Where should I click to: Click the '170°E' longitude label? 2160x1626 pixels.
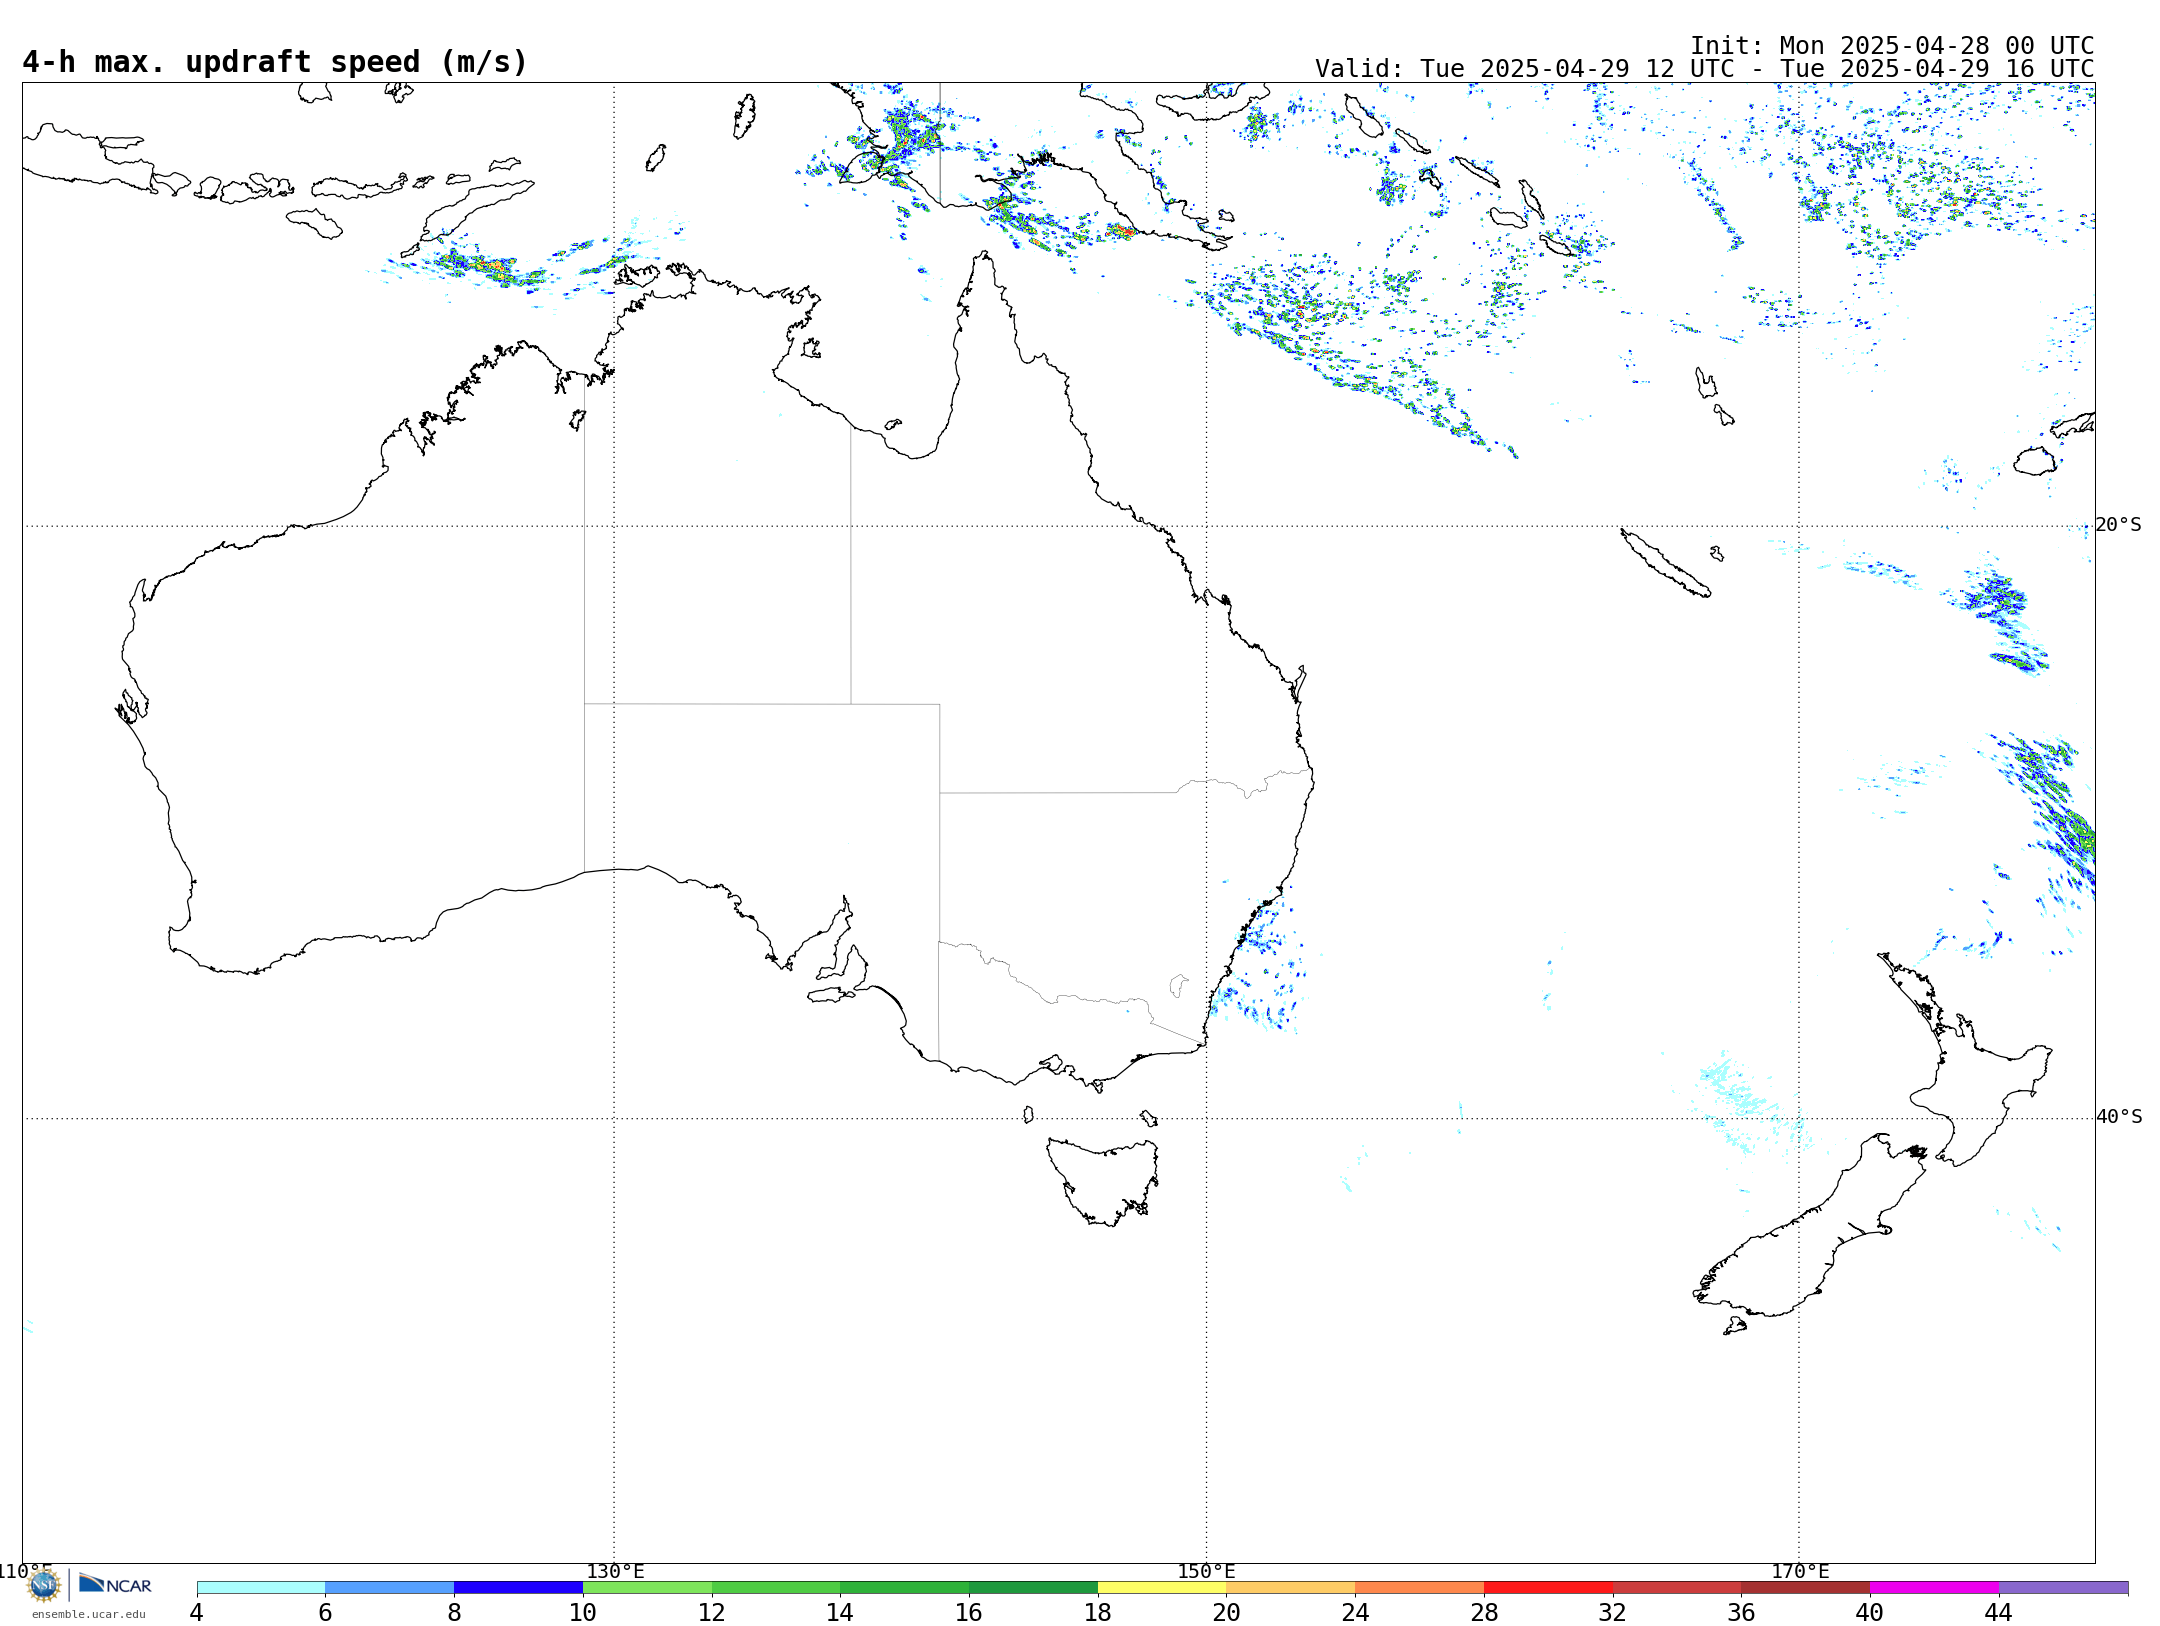point(1800,1572)
